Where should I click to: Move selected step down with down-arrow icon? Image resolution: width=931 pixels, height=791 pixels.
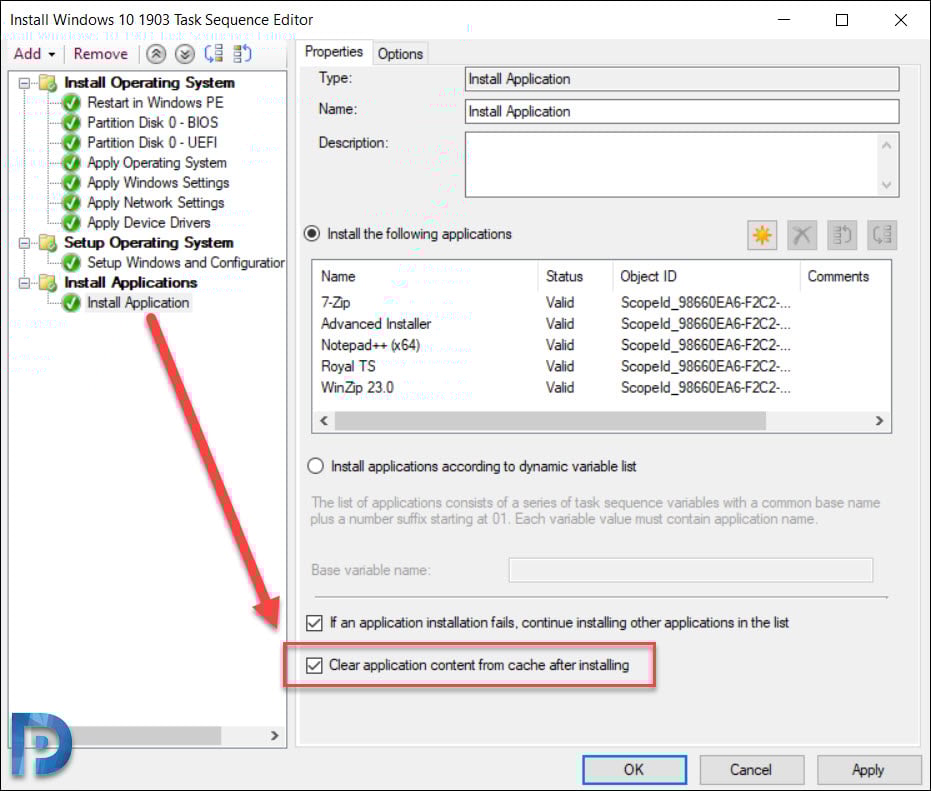point(185,55)
